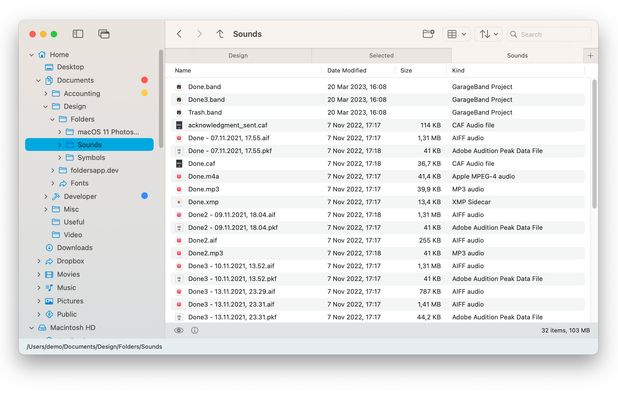This screenshot has width=618, height=394.
Task: Select the Done.caf file icon
Action: (179, 164)
